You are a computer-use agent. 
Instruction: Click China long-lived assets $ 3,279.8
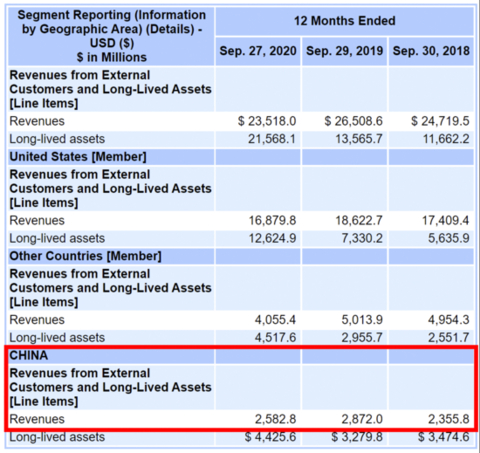tap(357, 437)
